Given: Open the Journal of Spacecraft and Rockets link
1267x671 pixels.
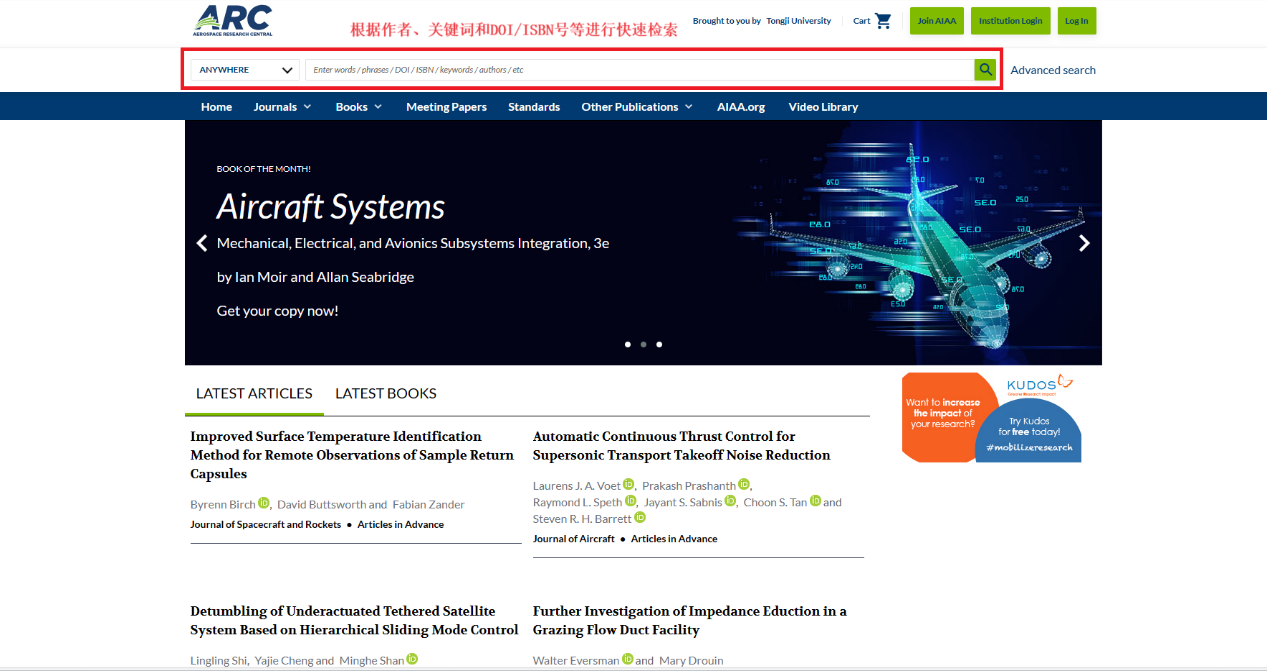Looking at the screenshot, I should pyautogui.click(x=266, y=524).
